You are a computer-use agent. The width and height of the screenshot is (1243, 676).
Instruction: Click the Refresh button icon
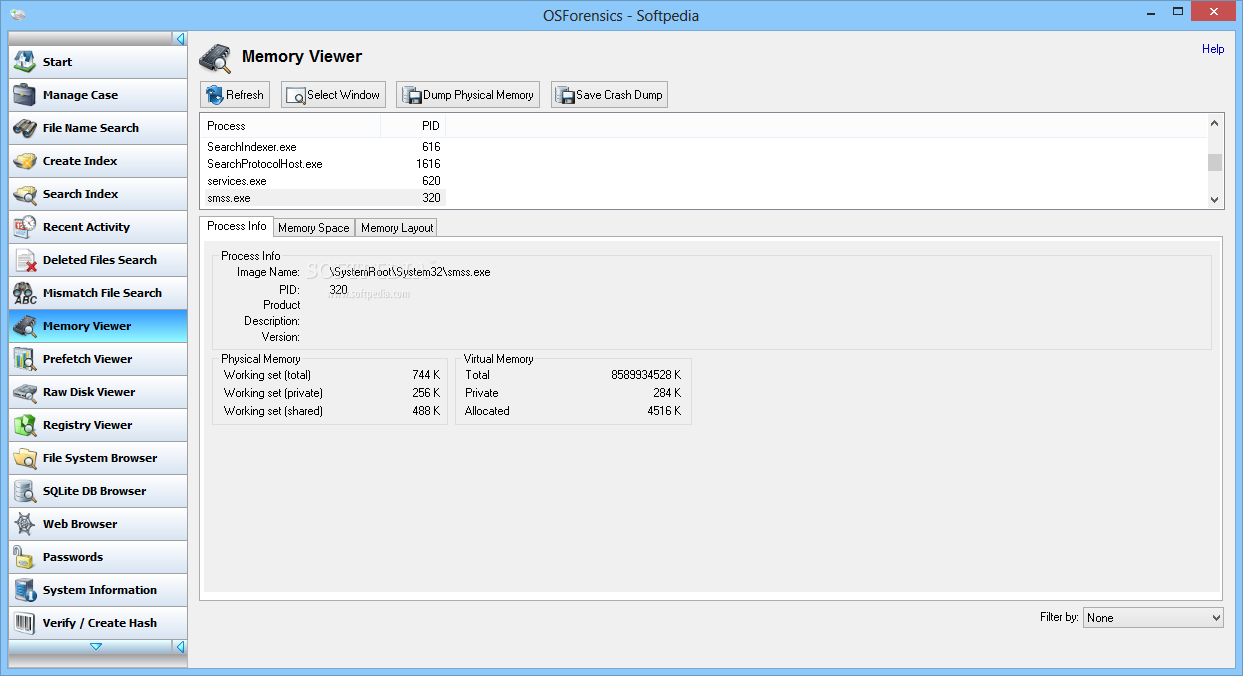(214, 95)
